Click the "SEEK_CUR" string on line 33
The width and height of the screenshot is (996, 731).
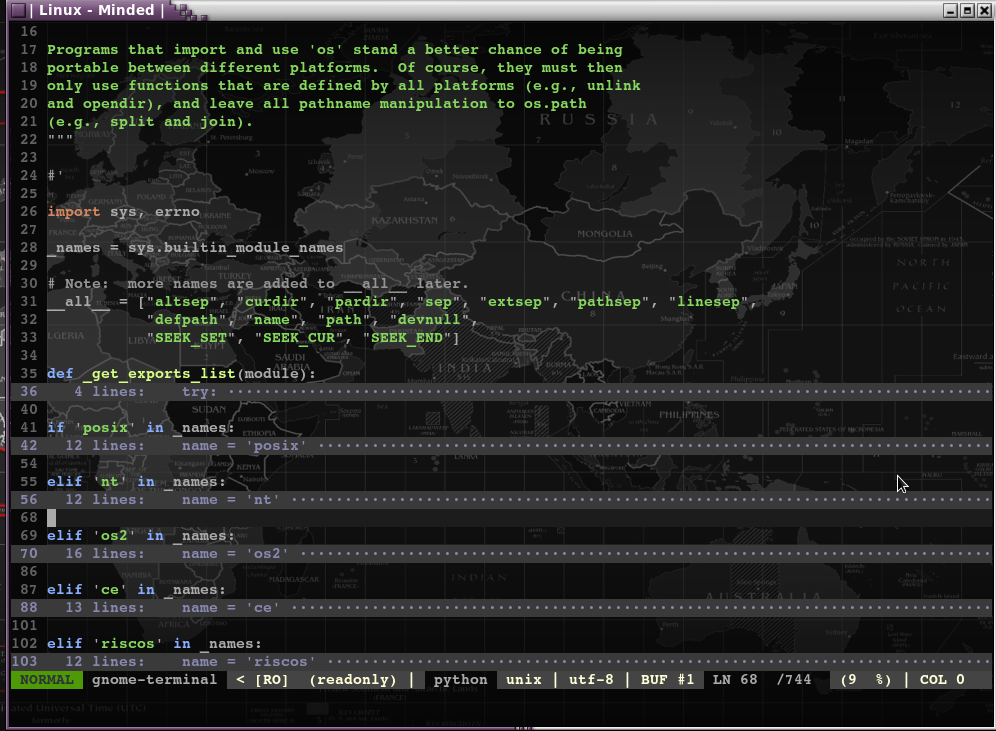tap(299, 338)
